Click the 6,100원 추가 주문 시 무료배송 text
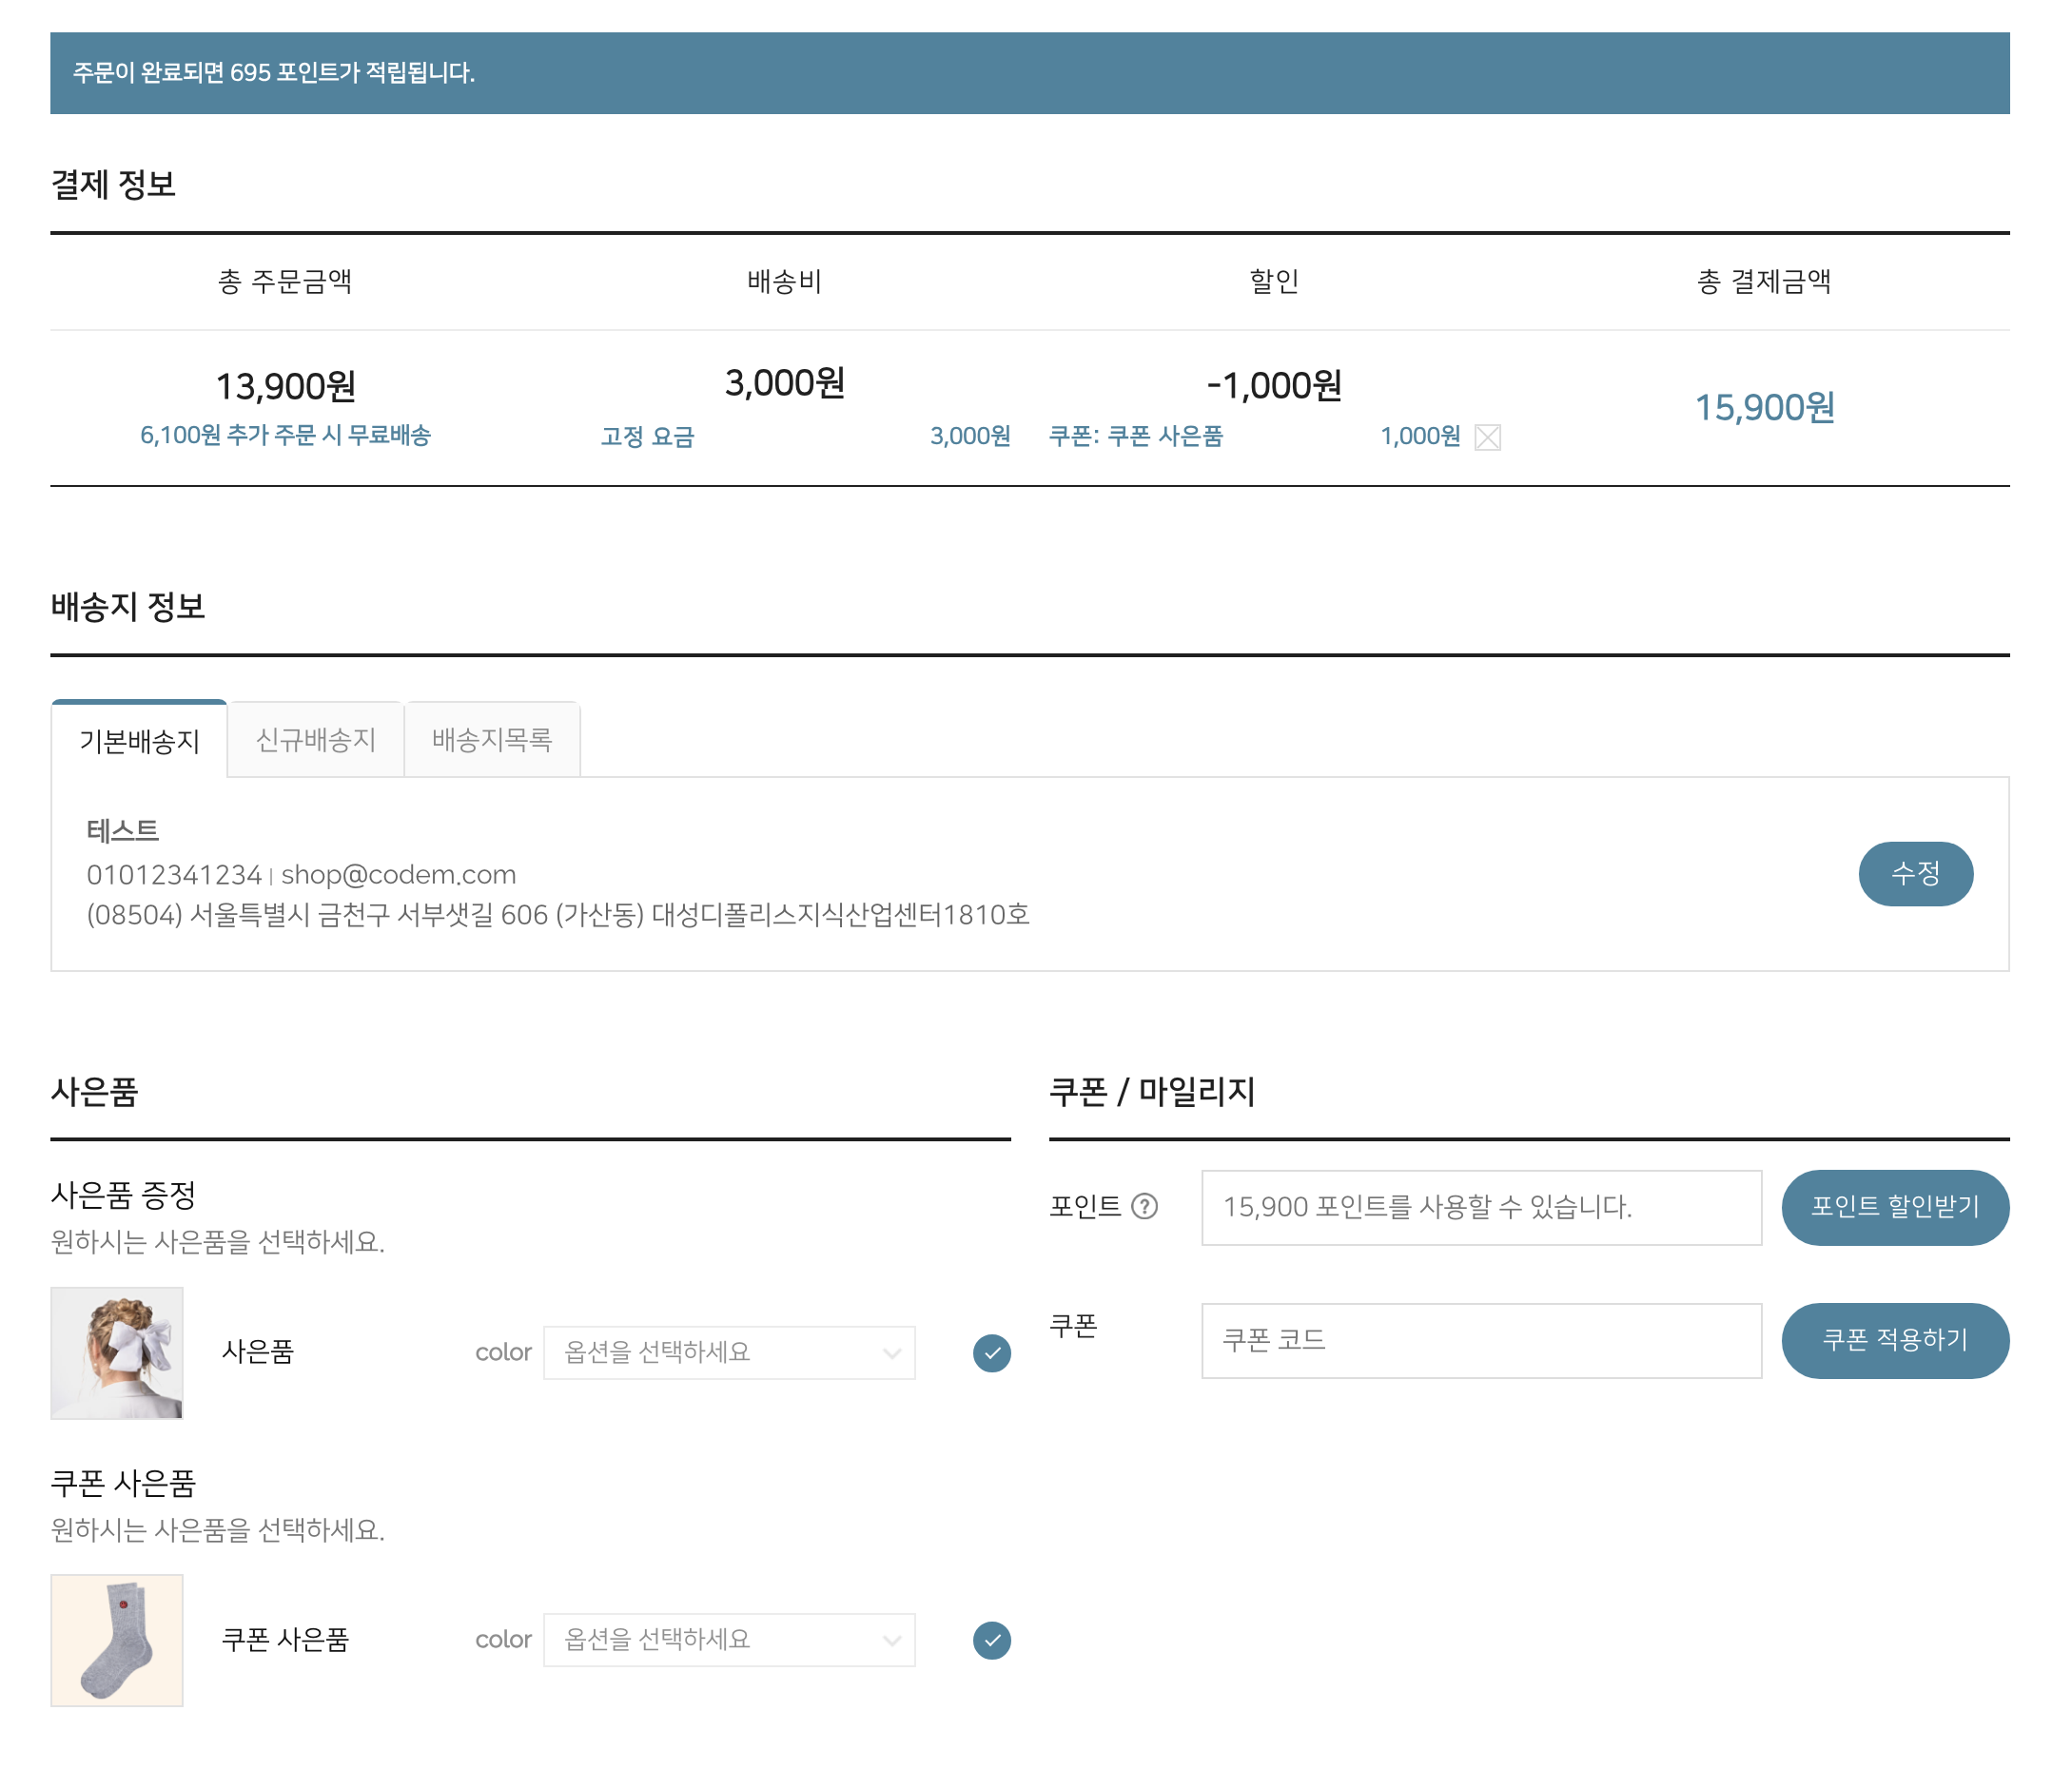This screenshot has width=2072, height=1769. click(x=285, y=435)
